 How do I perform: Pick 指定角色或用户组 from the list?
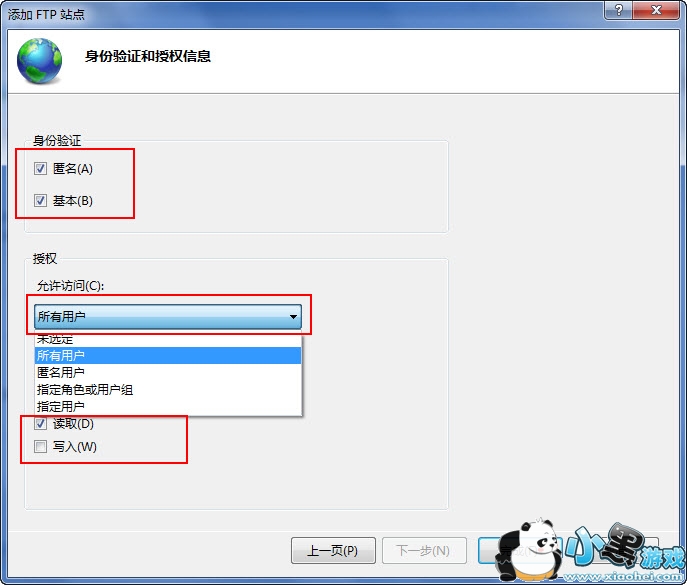pyautogui.click(x=168, y=390)
